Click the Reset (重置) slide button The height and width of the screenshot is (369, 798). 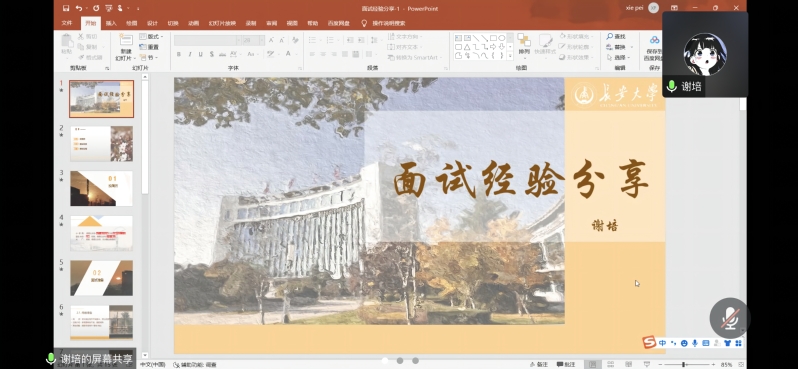coord(150,47)
